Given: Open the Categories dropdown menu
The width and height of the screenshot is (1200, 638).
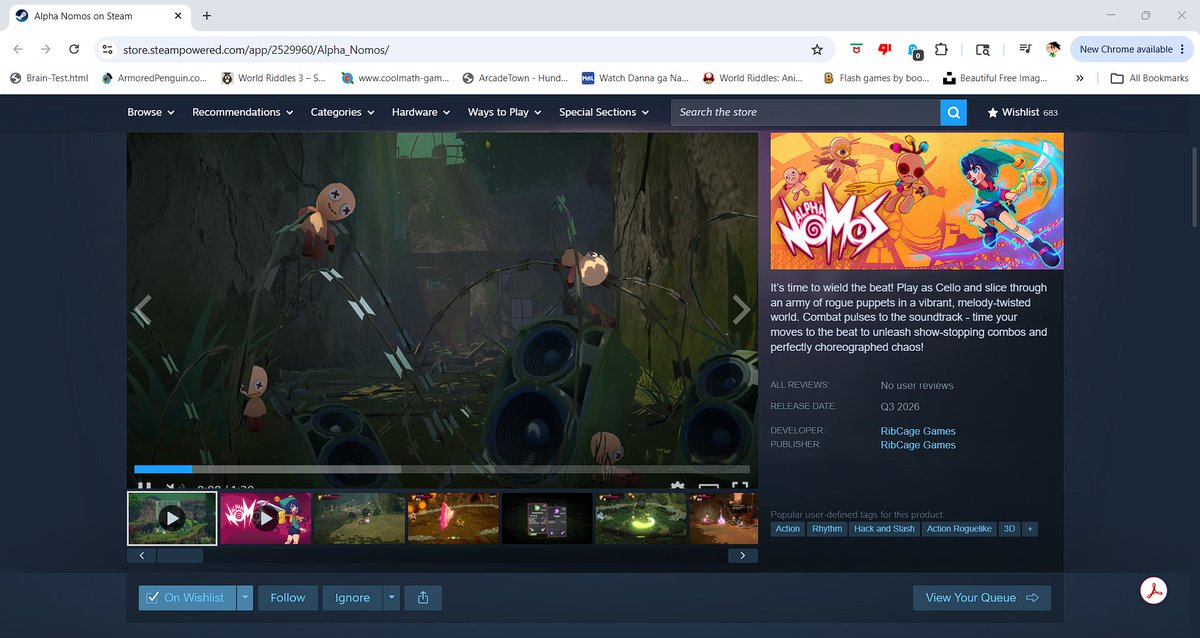Looking at the screenshot, I should point(343,112).
